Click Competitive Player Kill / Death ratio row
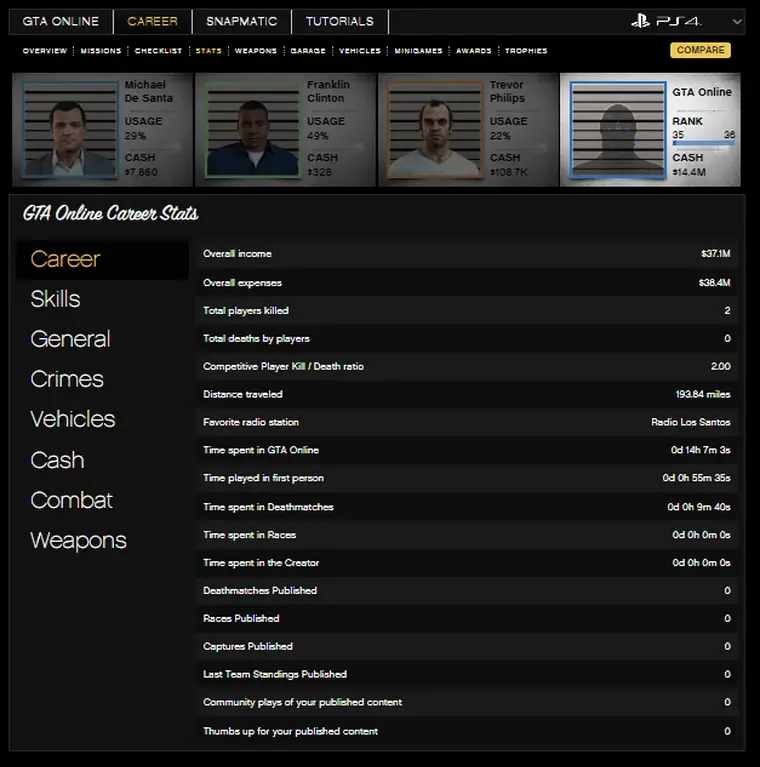The width and height of the screenshot is (760, 767). point(467,366)
